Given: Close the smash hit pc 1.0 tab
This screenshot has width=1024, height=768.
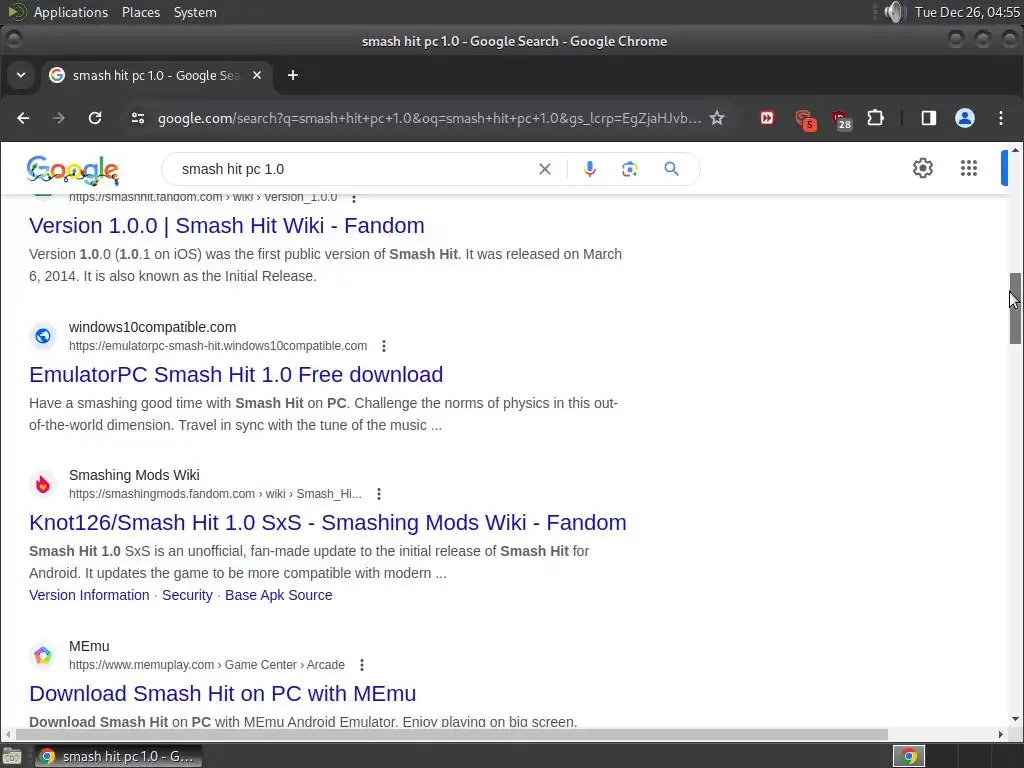Looking at the screenshot, I should (x=257, y=75).
